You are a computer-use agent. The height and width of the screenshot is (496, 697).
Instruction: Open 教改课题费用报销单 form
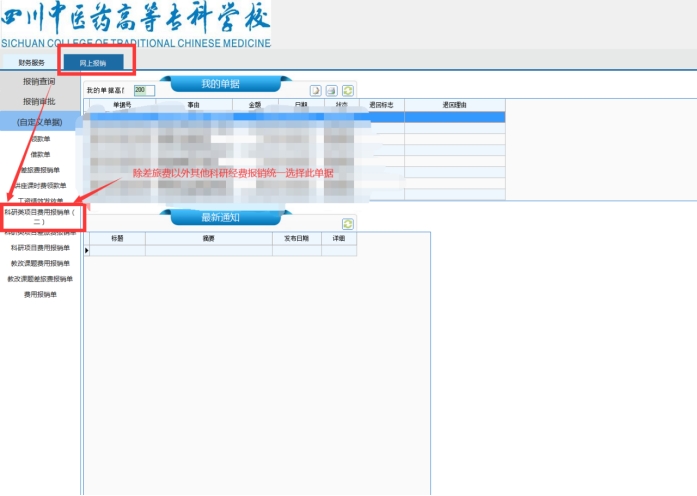pyautogui.click(x=40, y=263)
